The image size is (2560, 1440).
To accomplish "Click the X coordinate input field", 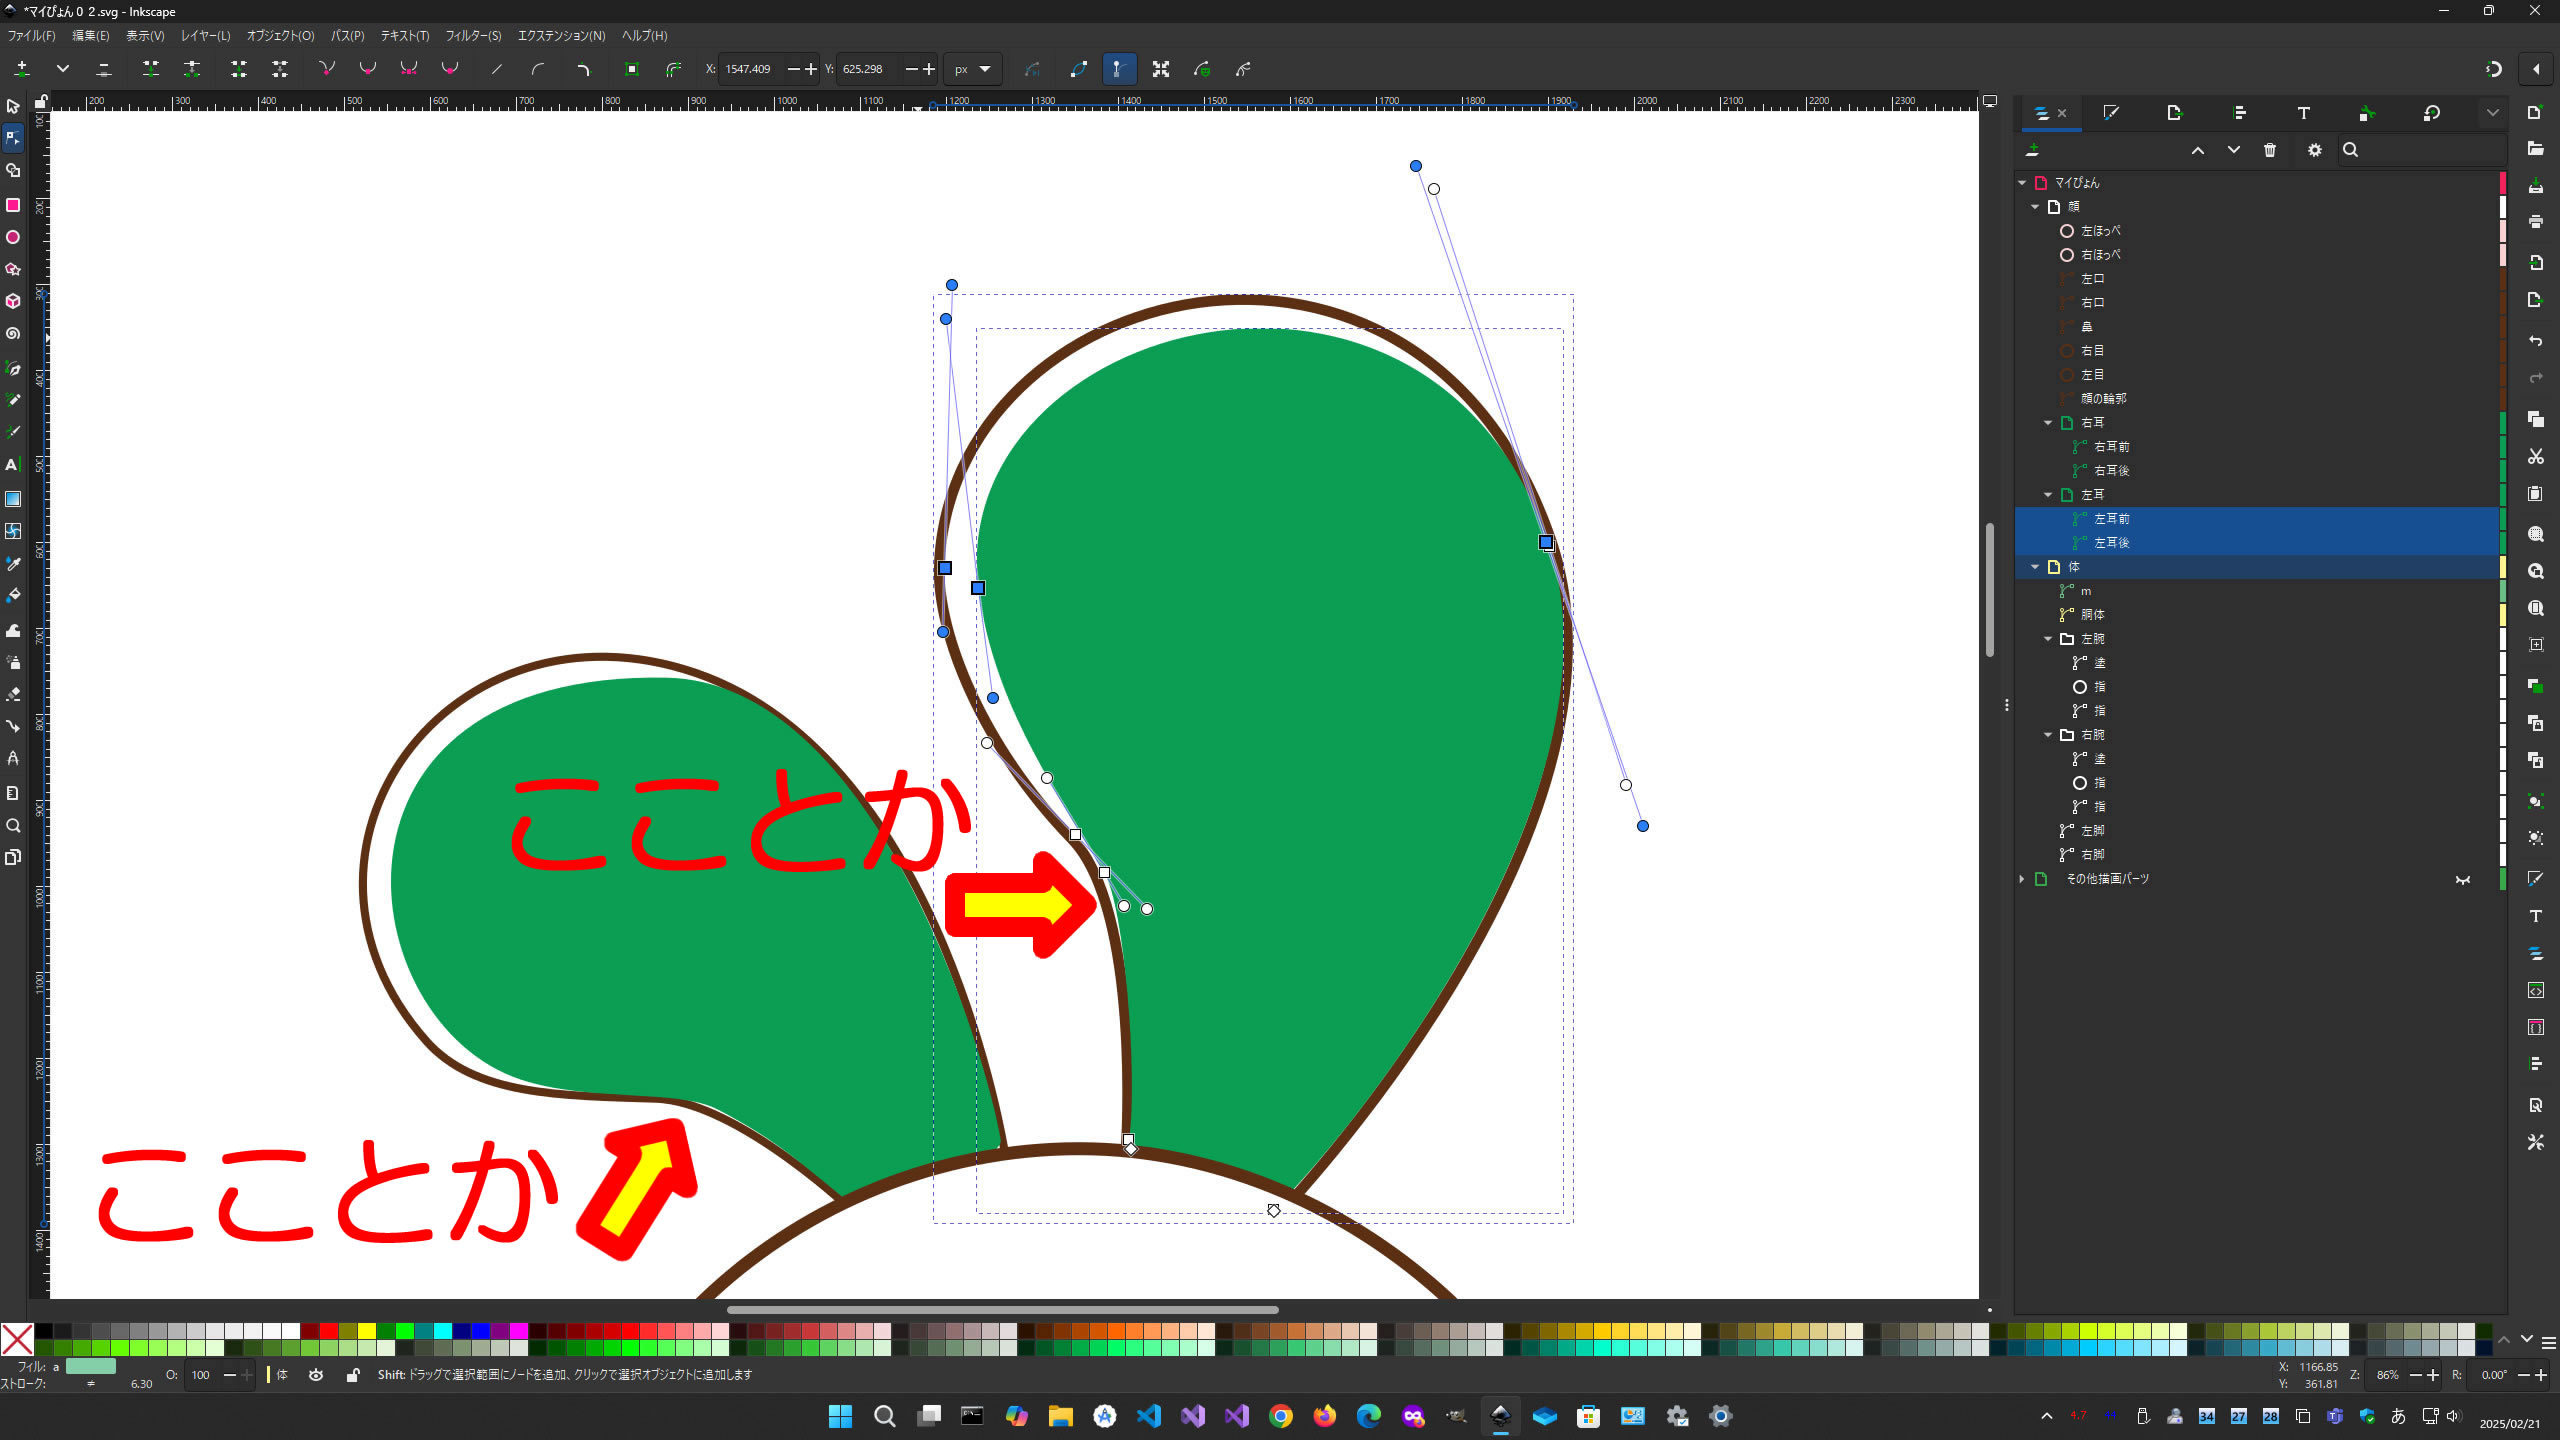I will pos(750,69).
